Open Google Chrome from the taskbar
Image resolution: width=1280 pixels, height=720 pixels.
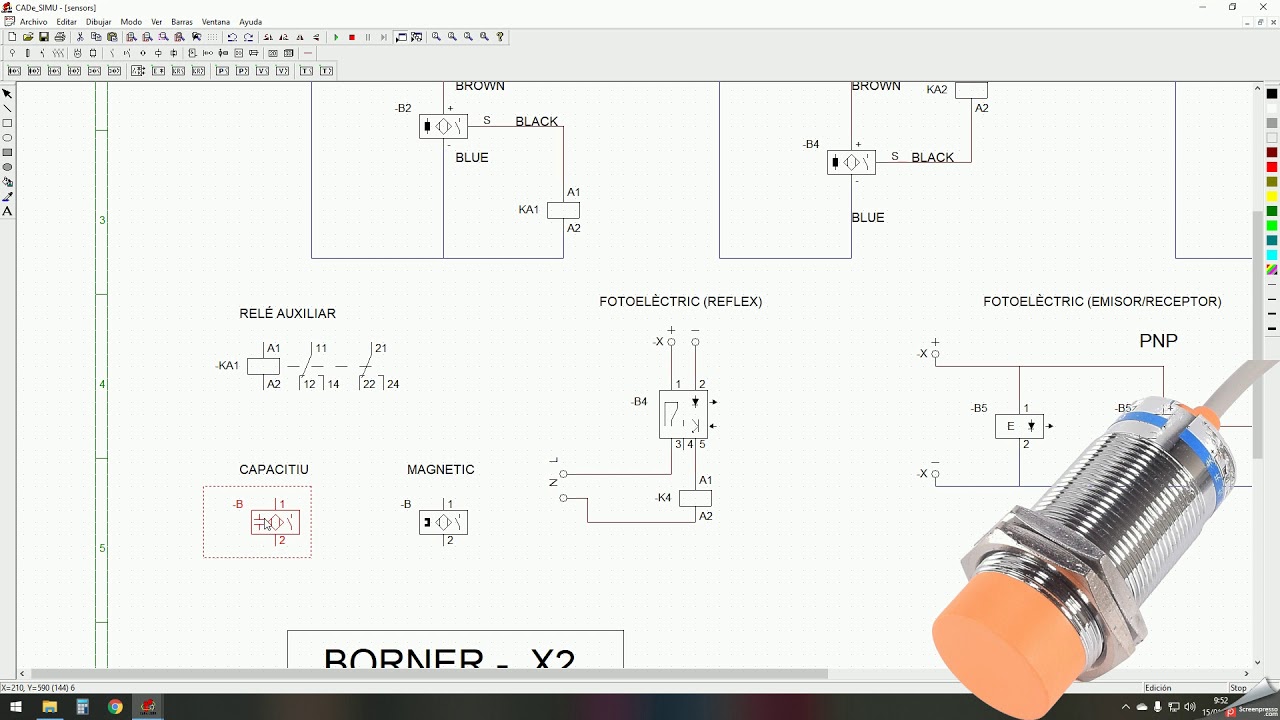pos(115,707)
